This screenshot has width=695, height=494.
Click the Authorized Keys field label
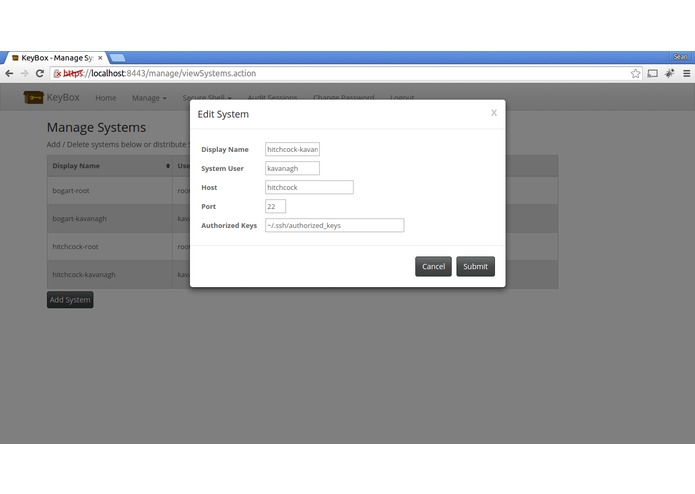coord(229,226)
